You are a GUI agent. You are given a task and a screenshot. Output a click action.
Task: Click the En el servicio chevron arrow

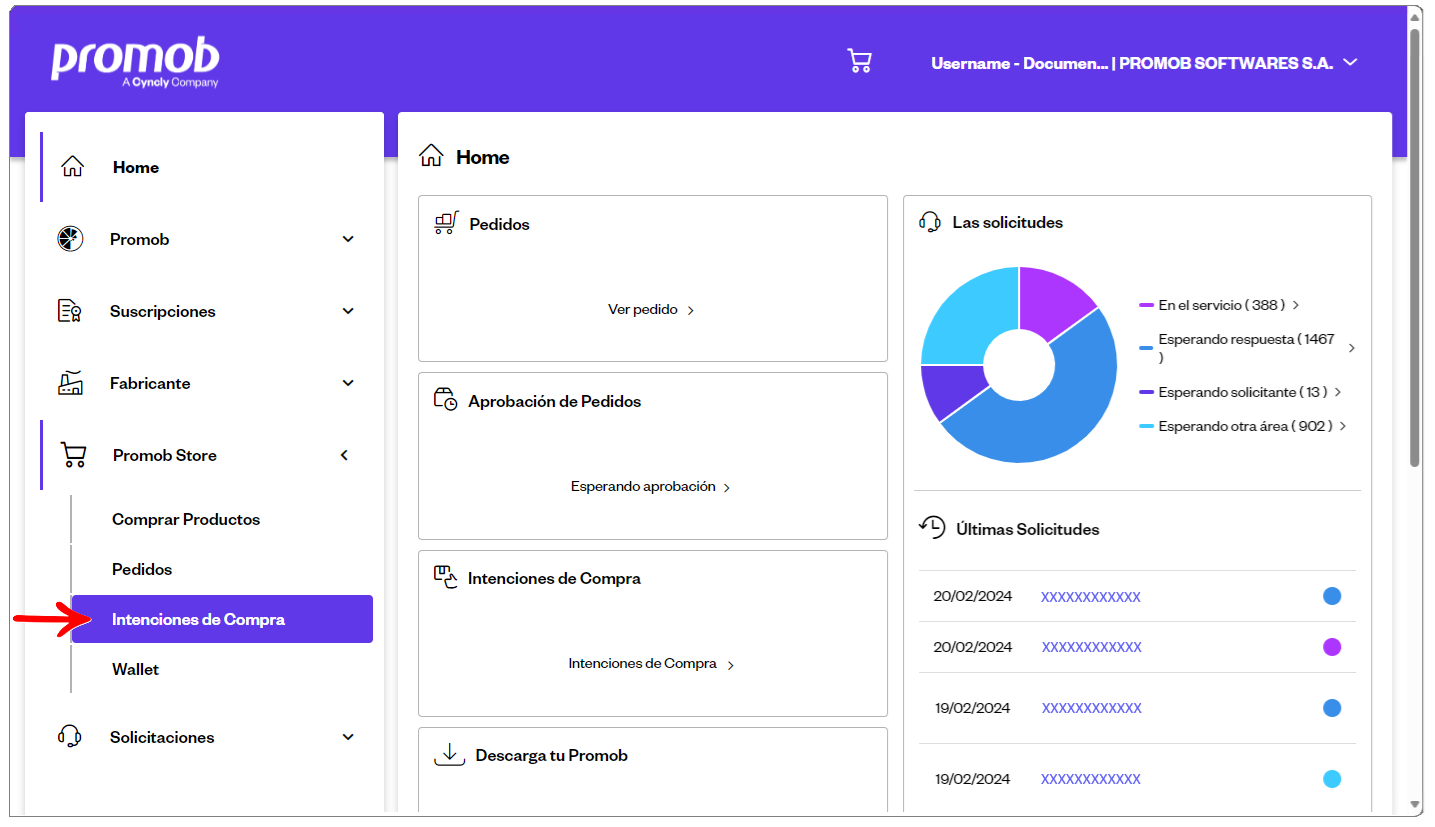click(1297, 305)
